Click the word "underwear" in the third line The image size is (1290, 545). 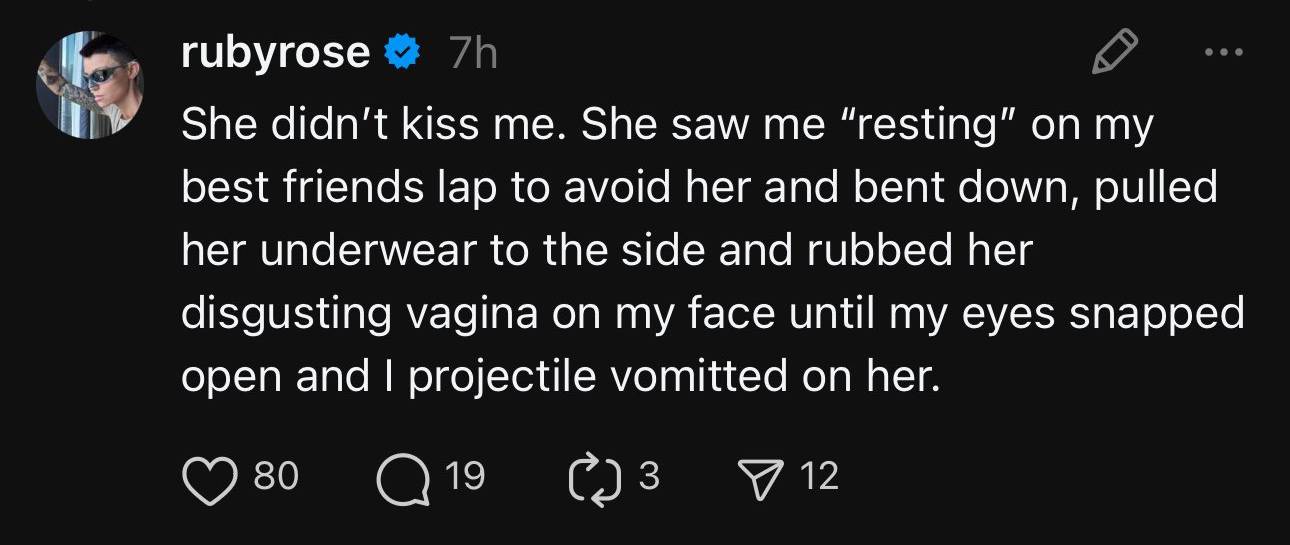point(363,251)
